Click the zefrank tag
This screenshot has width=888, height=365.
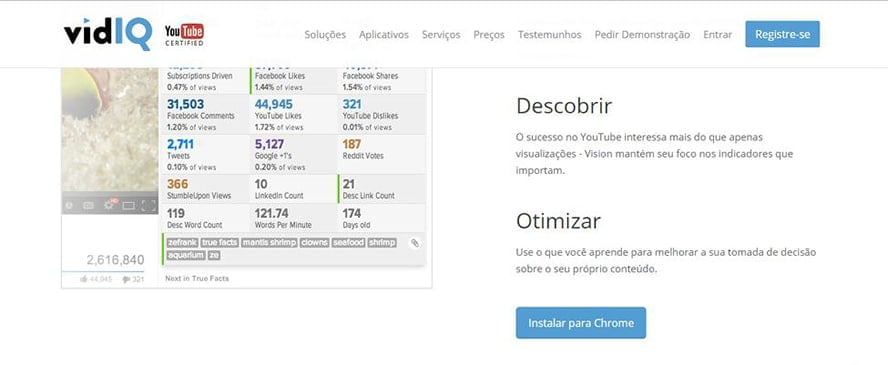pos(182,243)
